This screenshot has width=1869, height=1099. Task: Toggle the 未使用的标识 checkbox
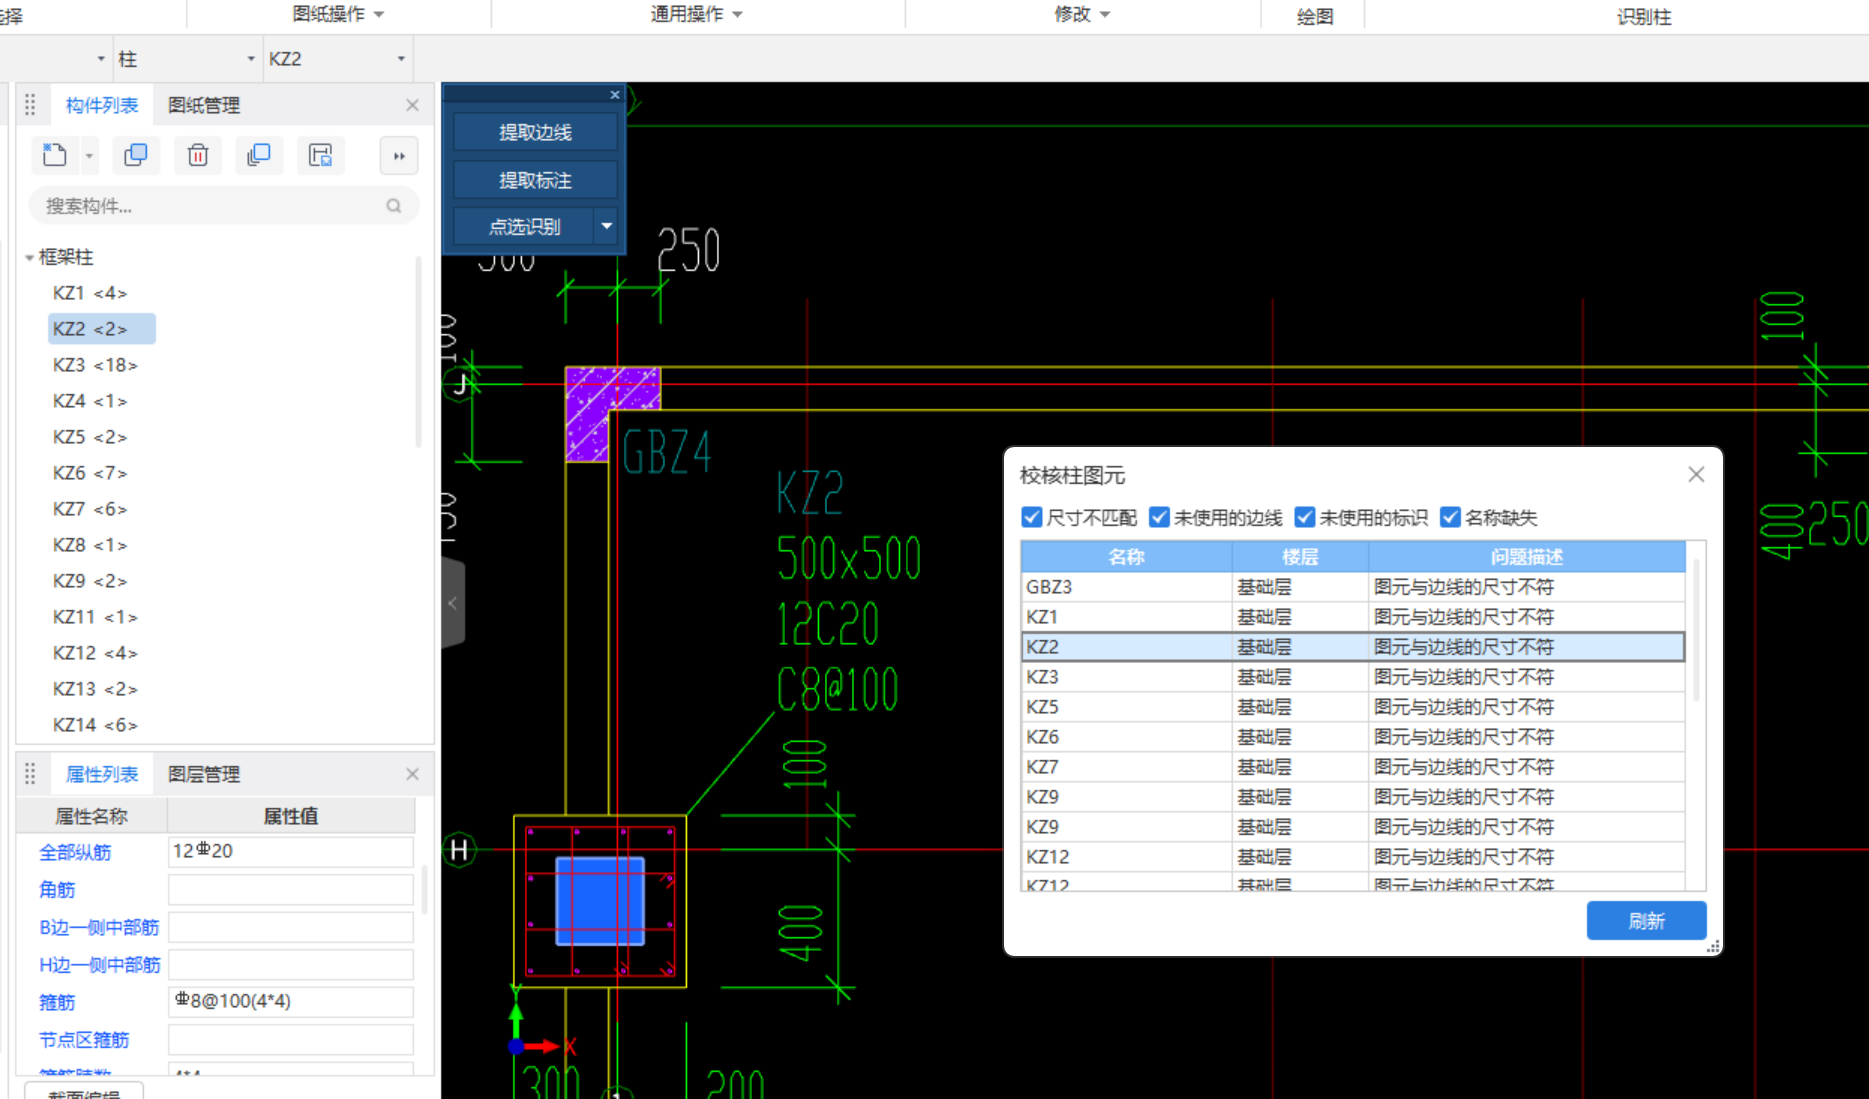tap(1305, 517)
